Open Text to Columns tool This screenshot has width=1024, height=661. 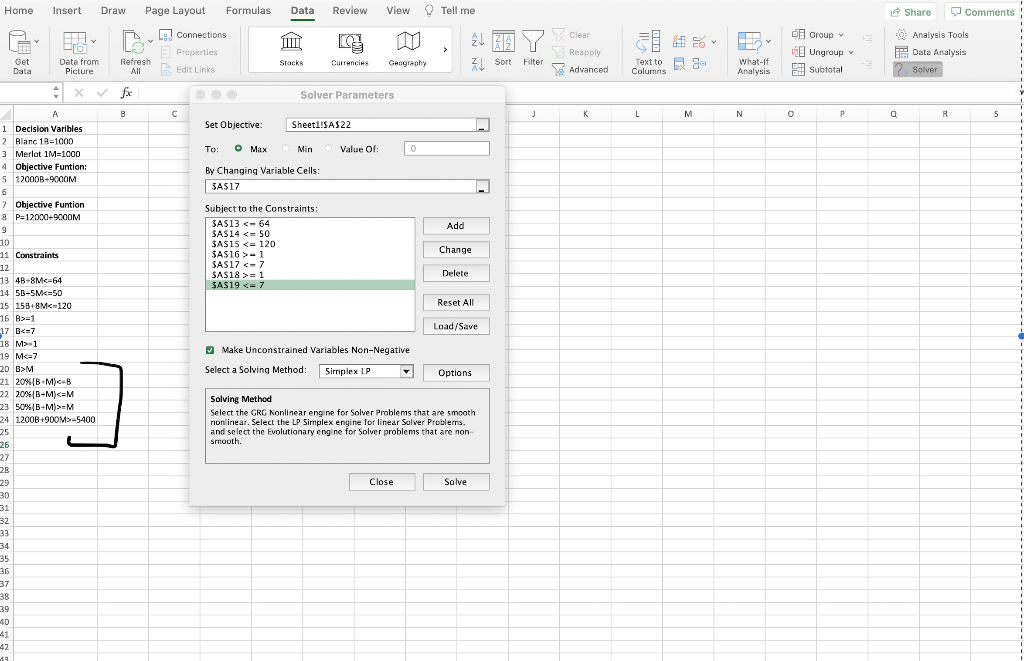[649, 42]
